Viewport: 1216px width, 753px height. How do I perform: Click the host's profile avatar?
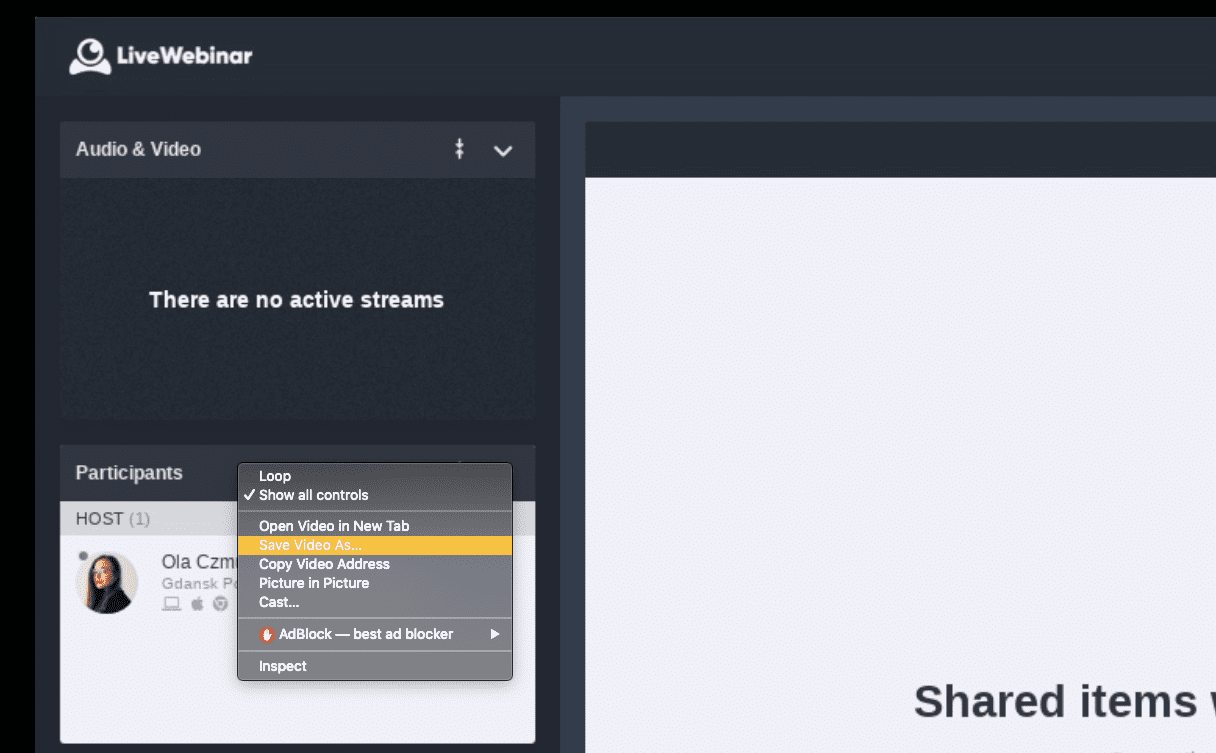coord(107,583)
